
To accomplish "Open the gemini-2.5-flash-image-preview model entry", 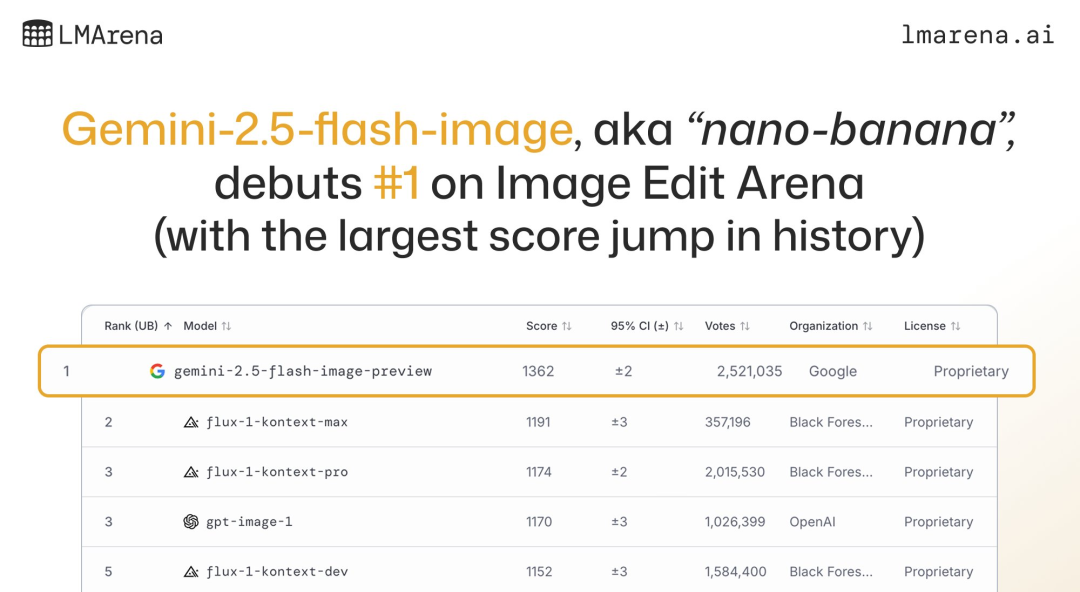I will click(302, 371).
